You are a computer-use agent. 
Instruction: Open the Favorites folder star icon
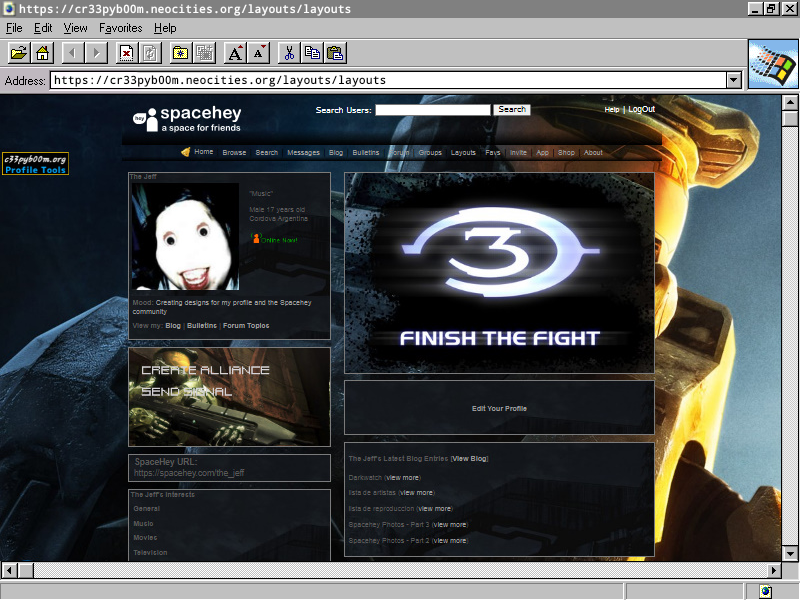coord(181,53)
